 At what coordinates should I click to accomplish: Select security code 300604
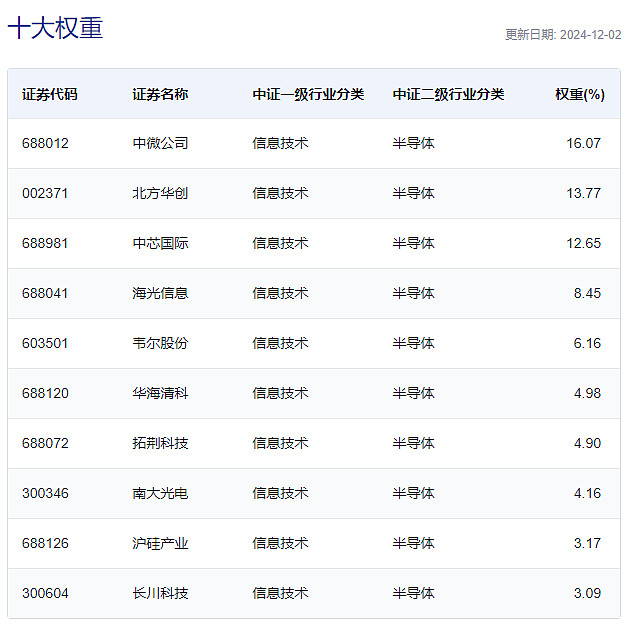point(45,593)
